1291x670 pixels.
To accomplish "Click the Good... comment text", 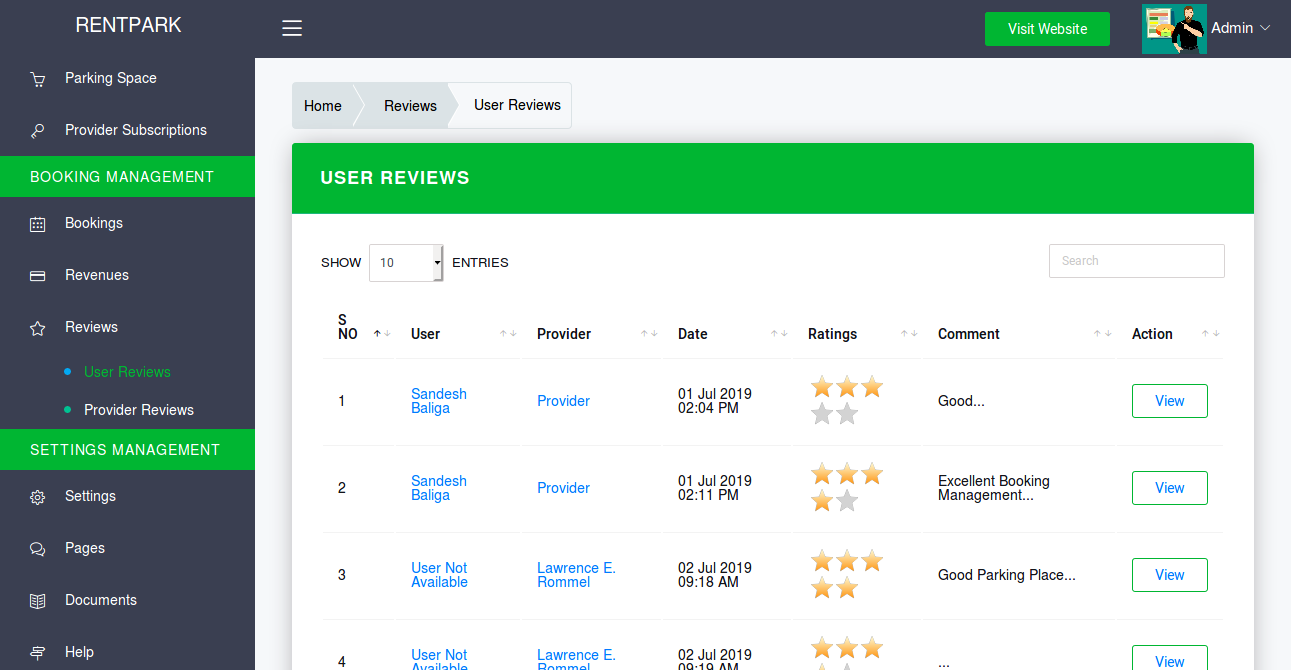I will (x=961, y=401).
